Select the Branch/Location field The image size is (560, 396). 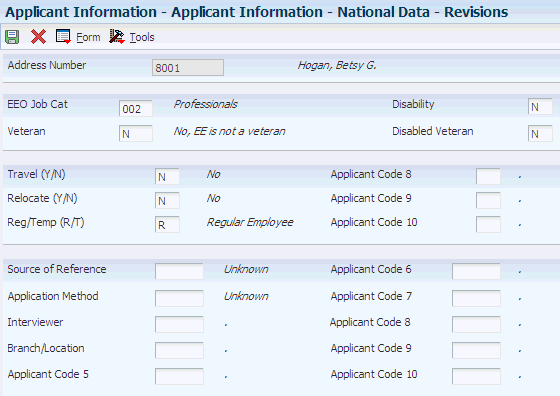pos(179,350)
